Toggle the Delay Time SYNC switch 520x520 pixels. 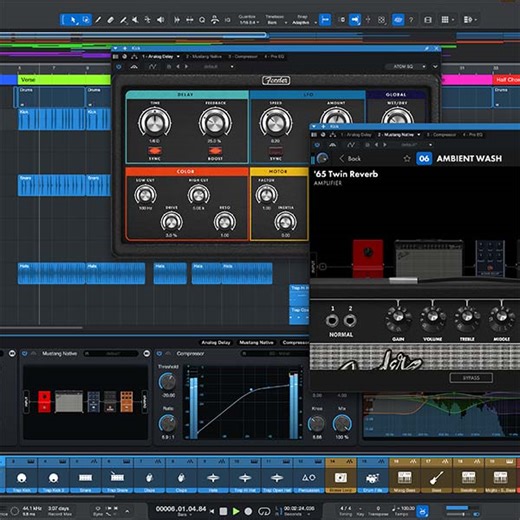coord(155,151)
